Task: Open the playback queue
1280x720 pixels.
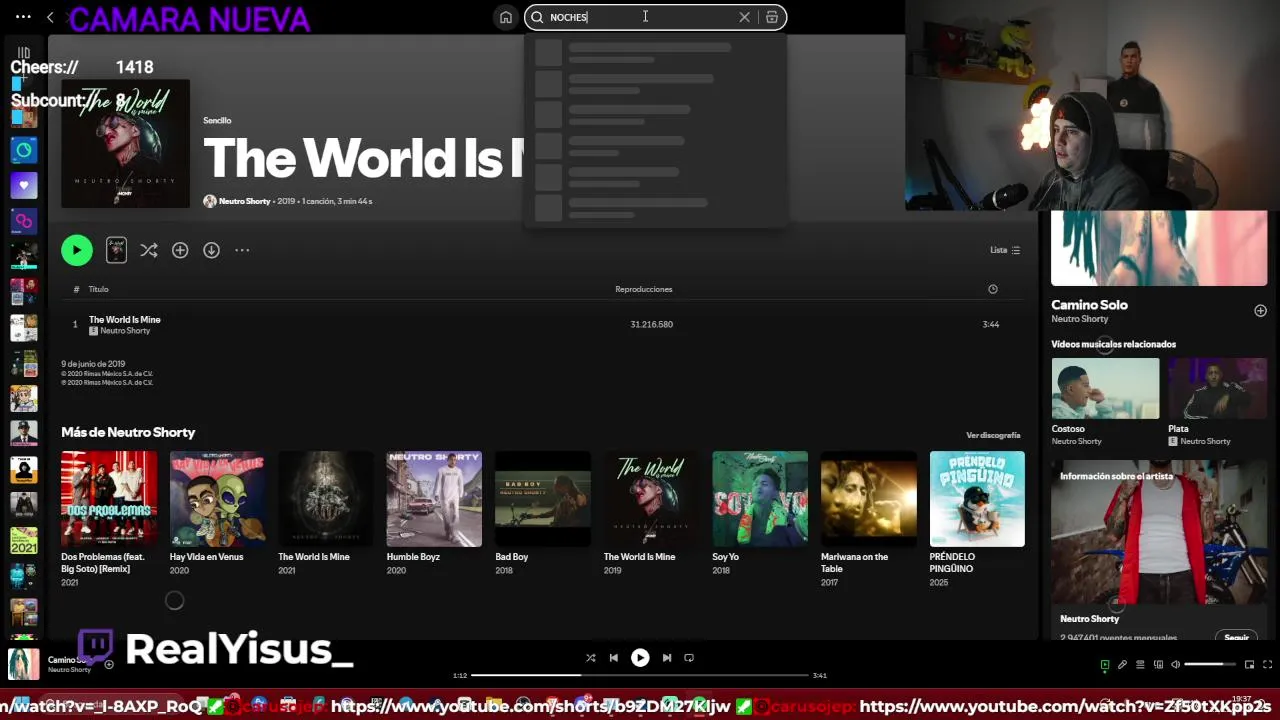Action: [1140, 665]
